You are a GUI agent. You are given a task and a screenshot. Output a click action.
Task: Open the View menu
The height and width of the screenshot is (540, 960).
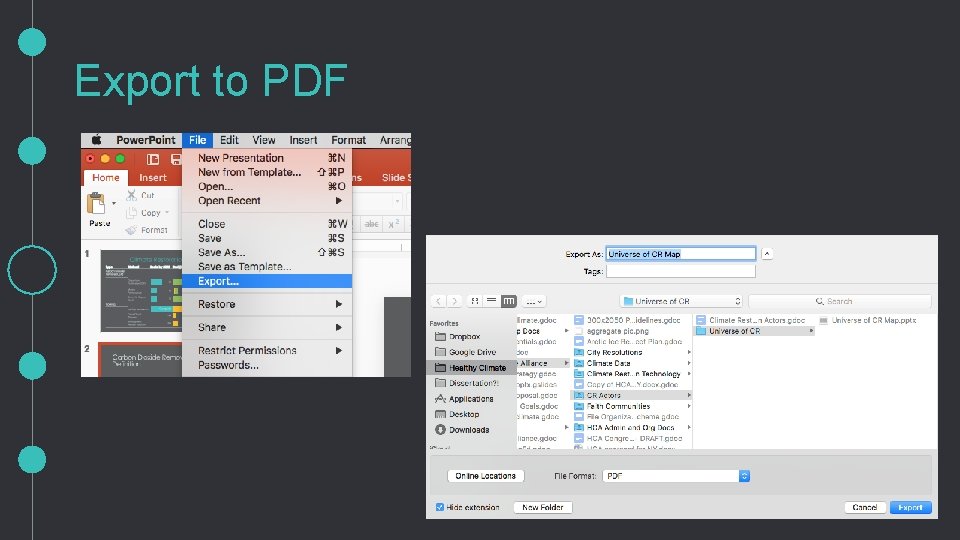tap(264, 140)
